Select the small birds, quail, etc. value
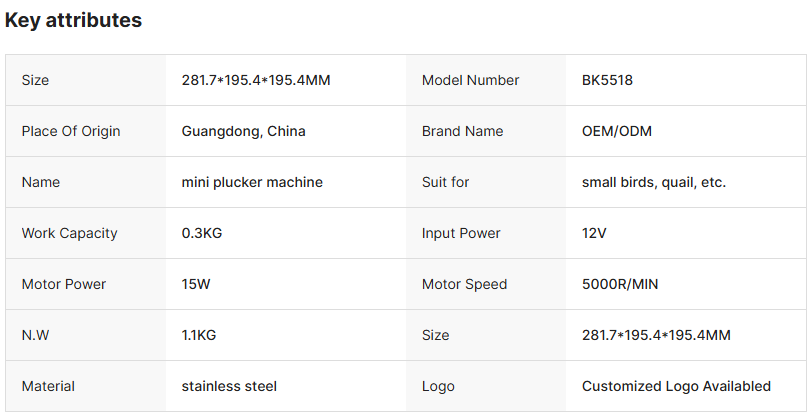The width and height of the screenshot is (811, 416). click(x=653, y=182)
